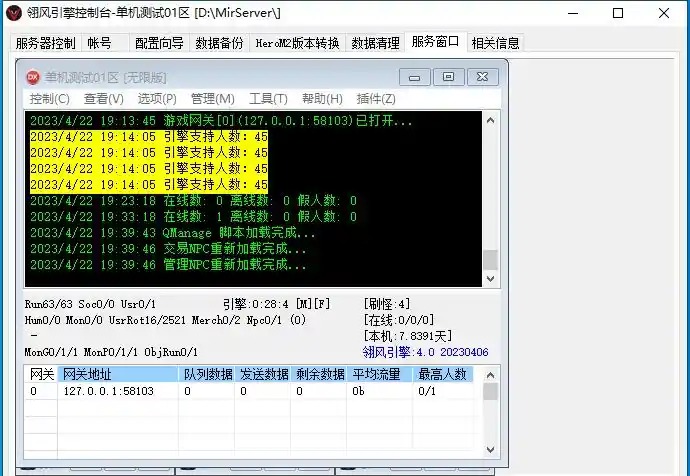Open the 服务器控制 tab
Viewport: 690px width, 476px height.
45,43
